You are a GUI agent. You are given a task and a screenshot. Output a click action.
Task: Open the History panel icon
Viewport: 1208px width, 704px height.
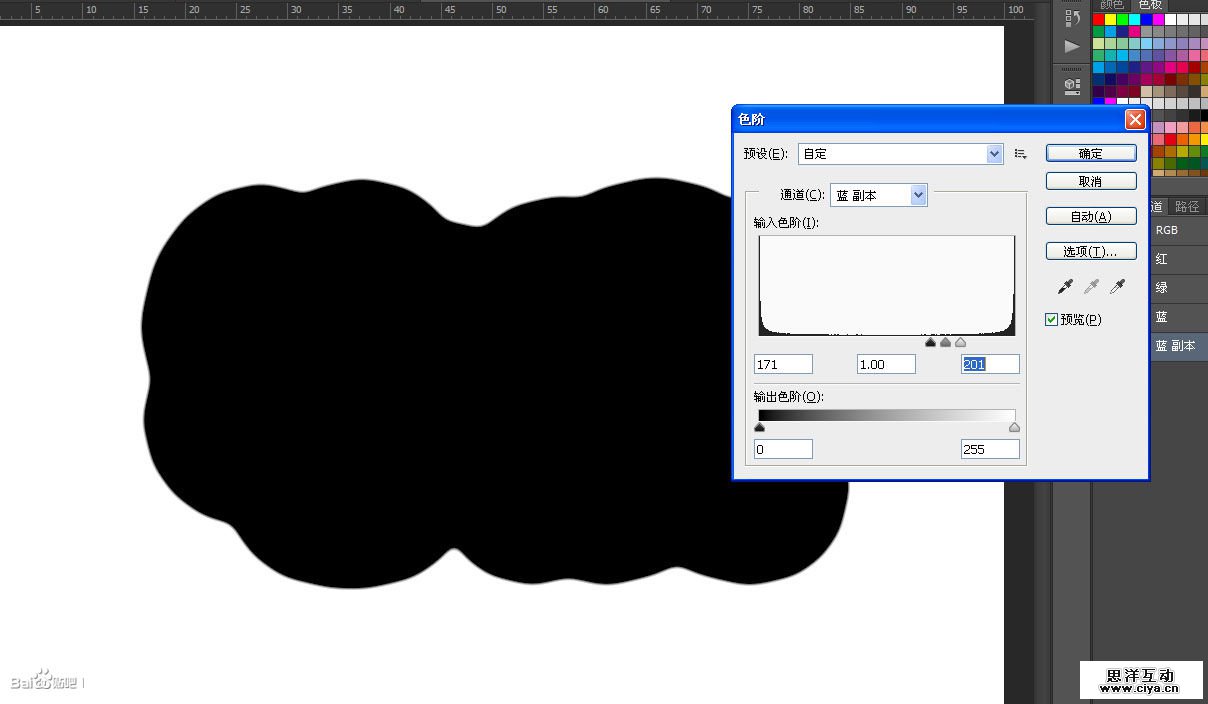coord(1072,18)
